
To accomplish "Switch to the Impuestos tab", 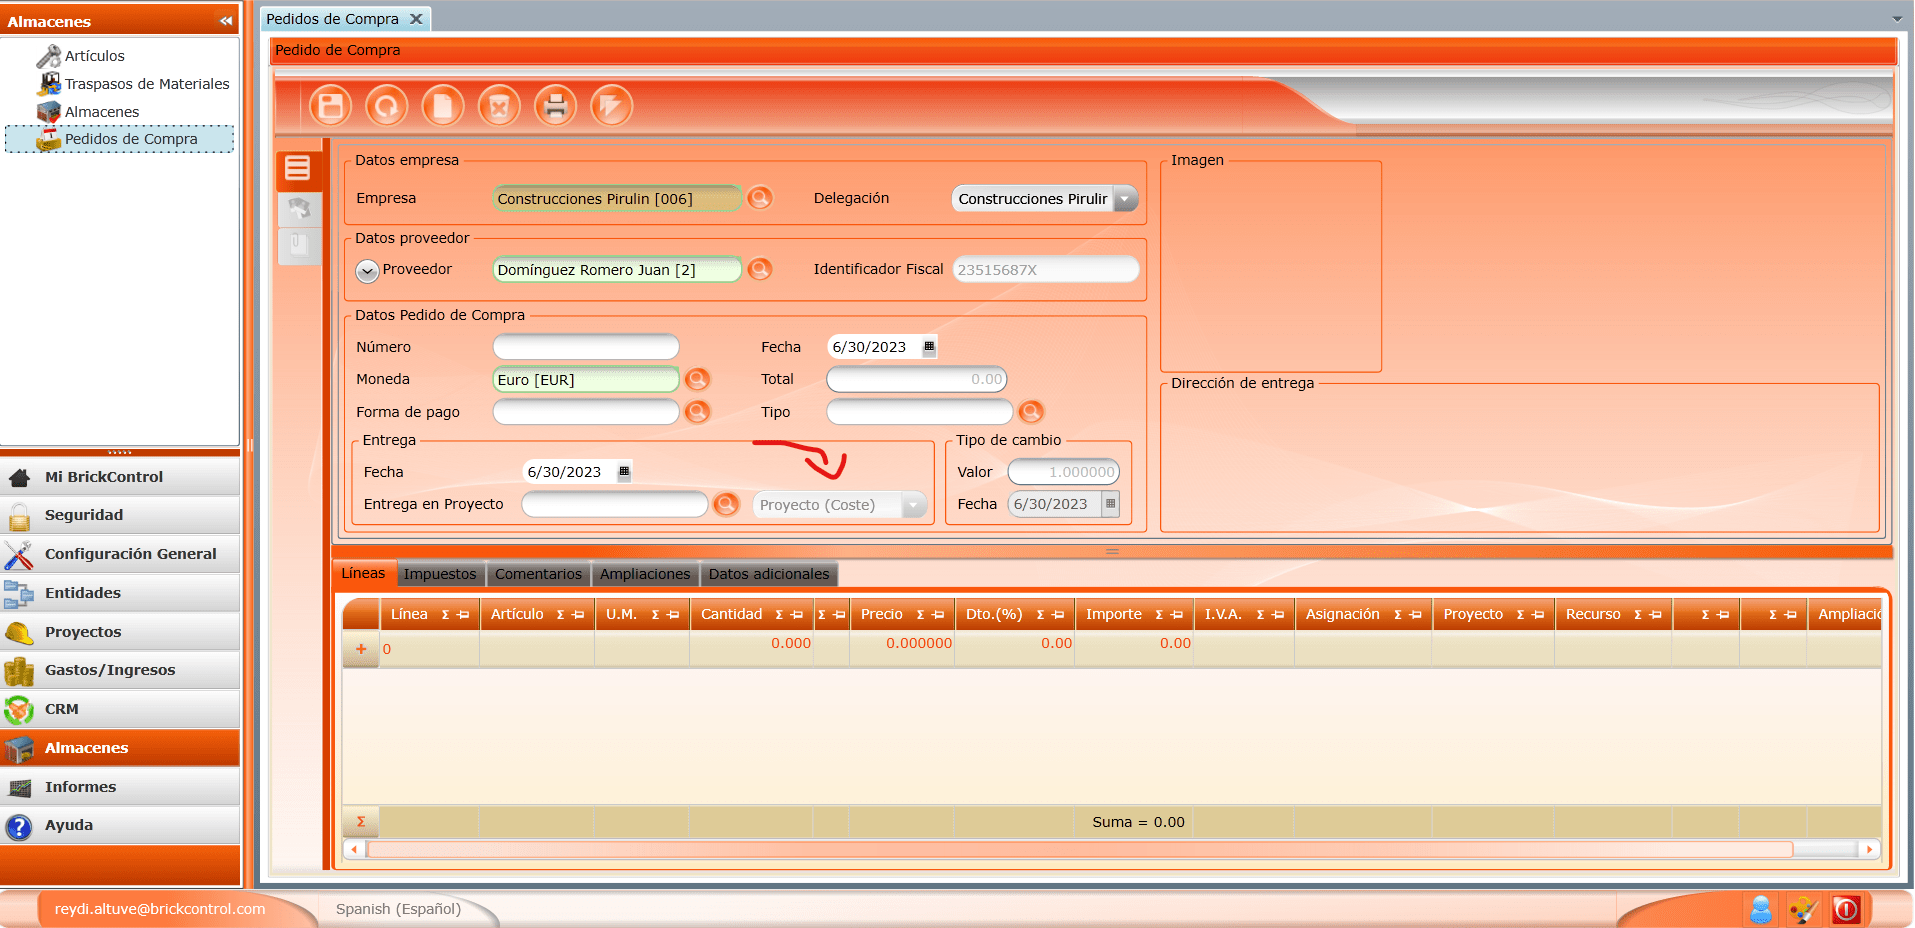I will tap(440, 574).
